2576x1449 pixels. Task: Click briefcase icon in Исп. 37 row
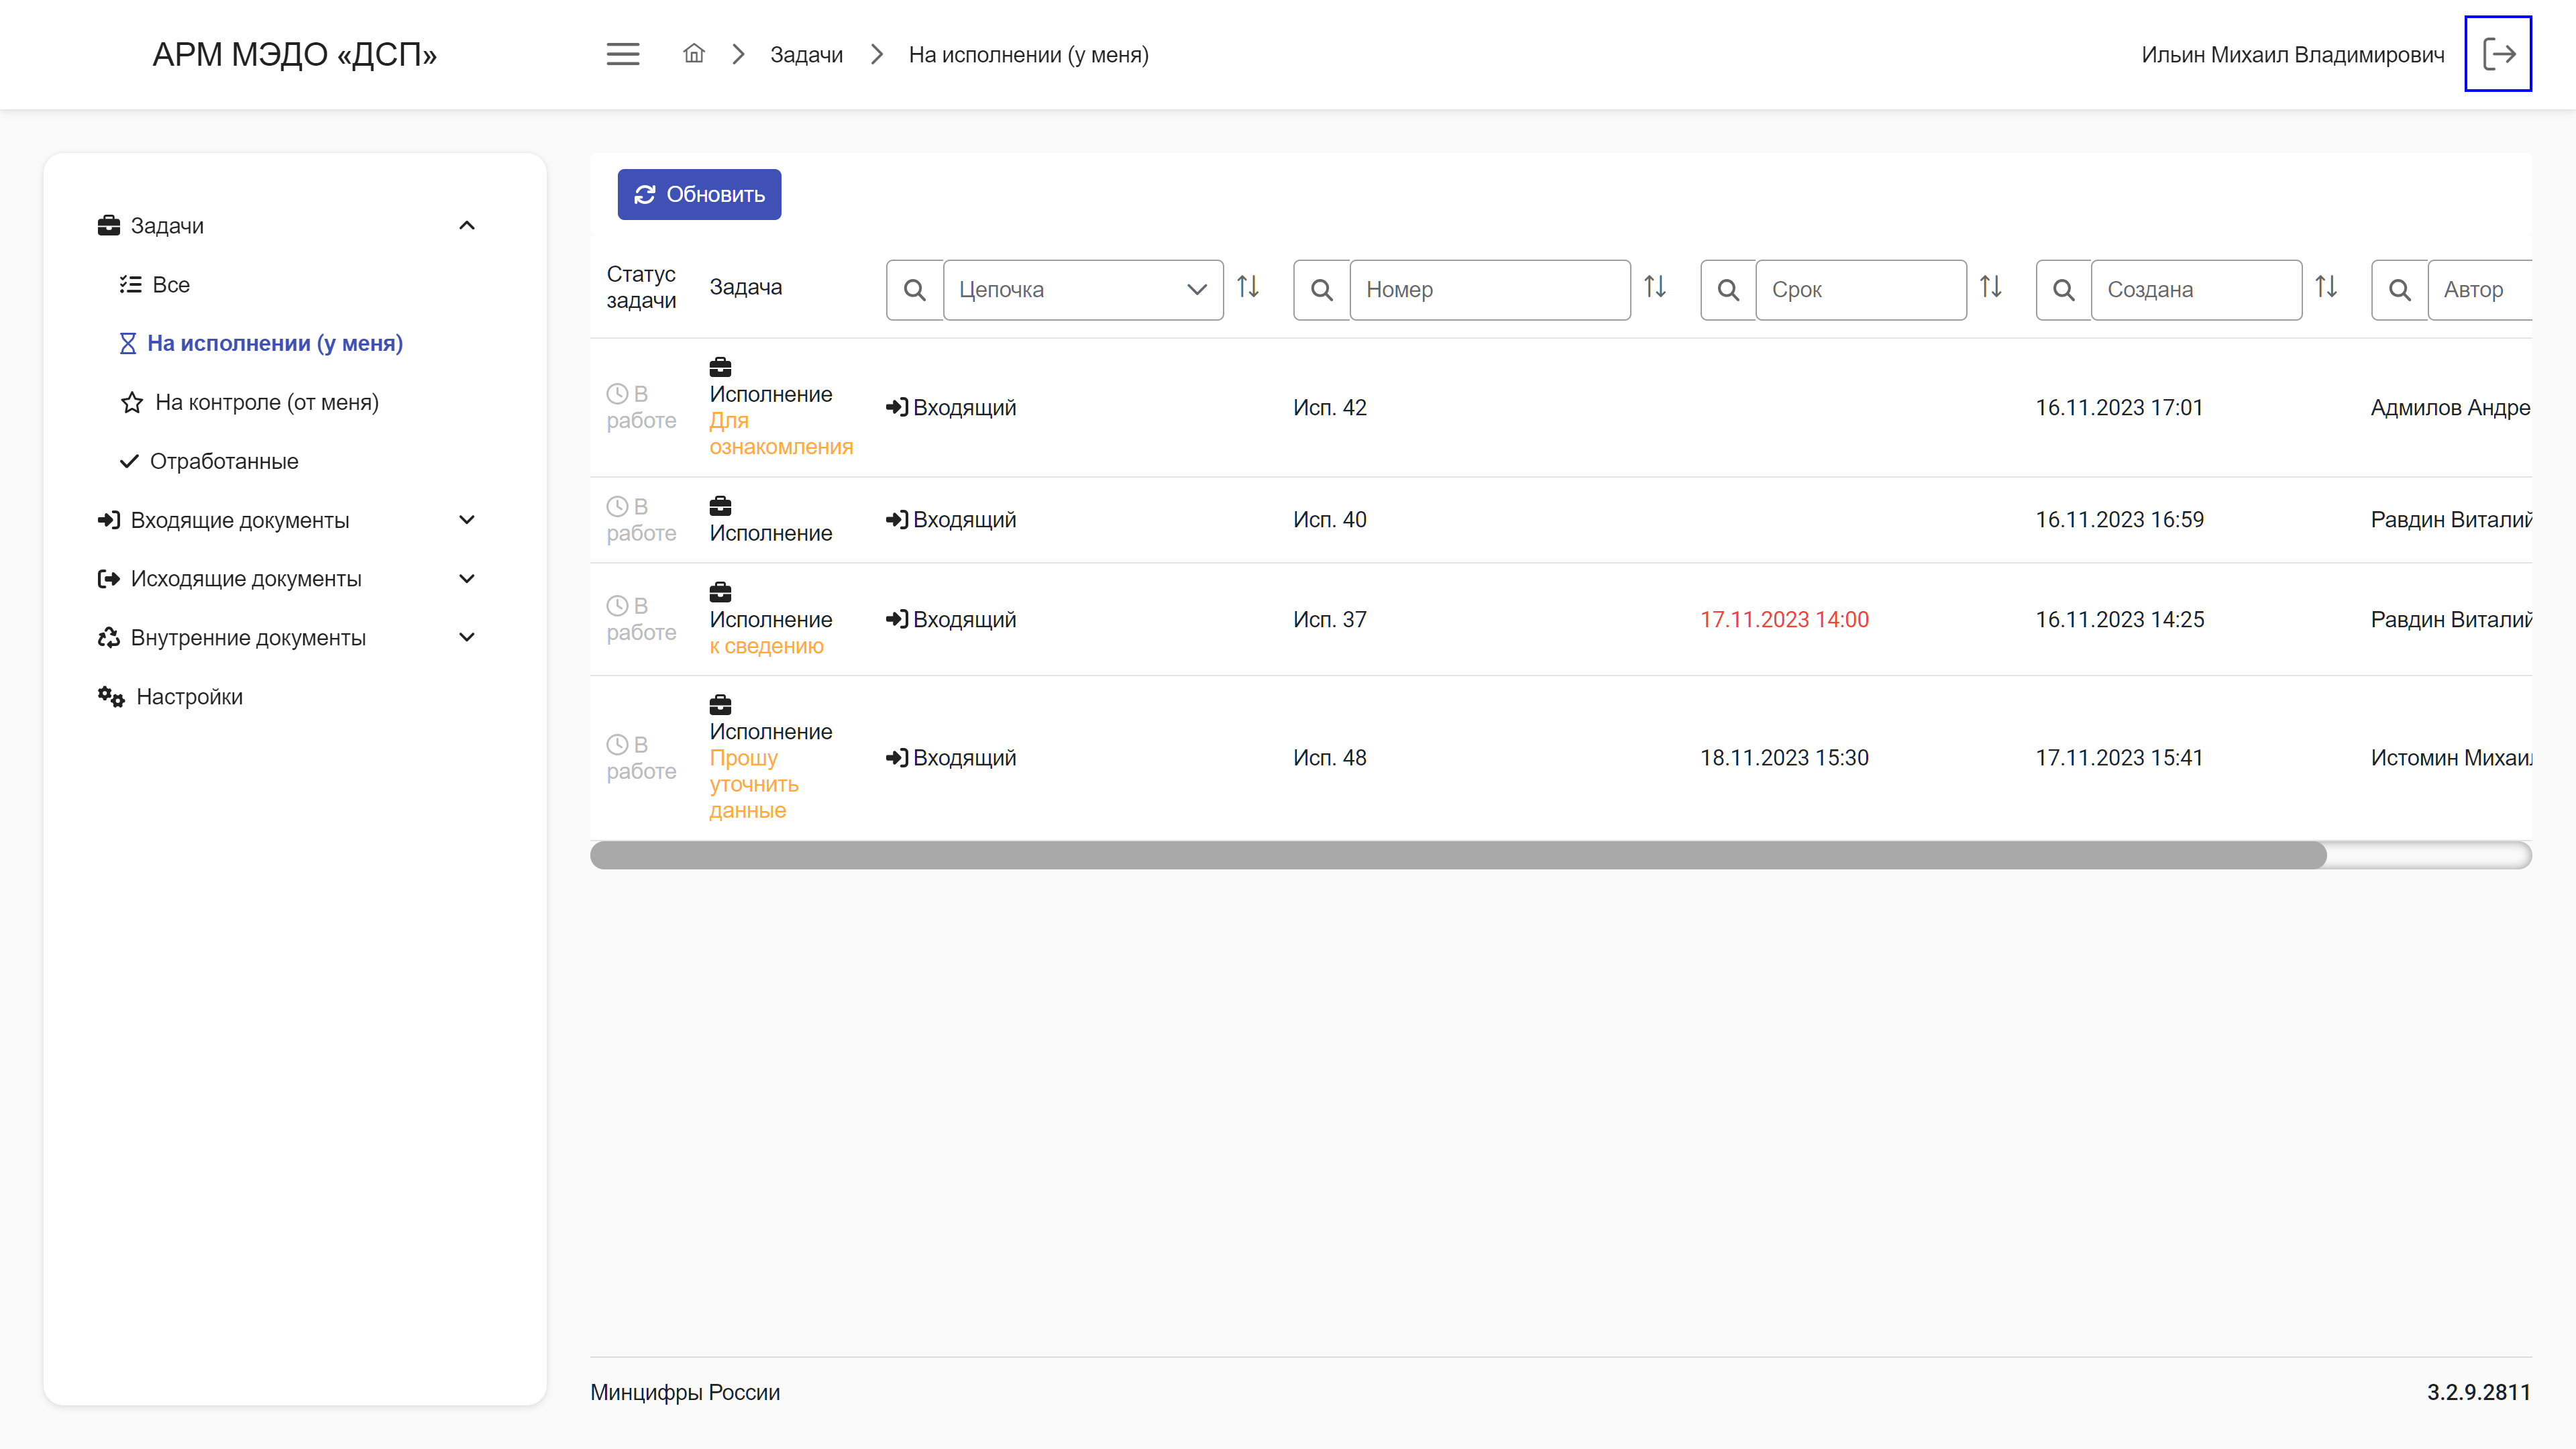click(720, 592)
